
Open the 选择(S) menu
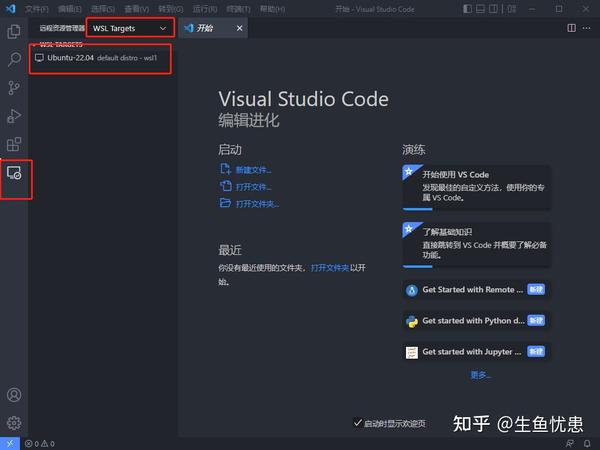point(103,9)
